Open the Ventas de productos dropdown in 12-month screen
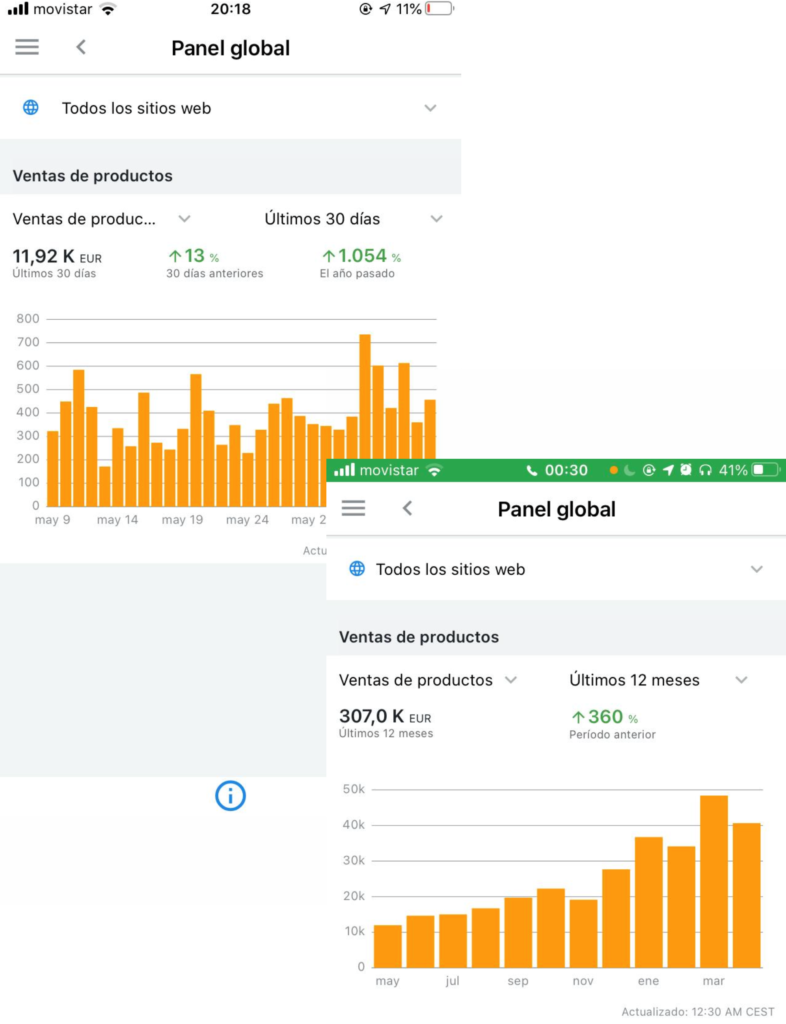Viewport: 786px width, 1024px height. (428, 680)
